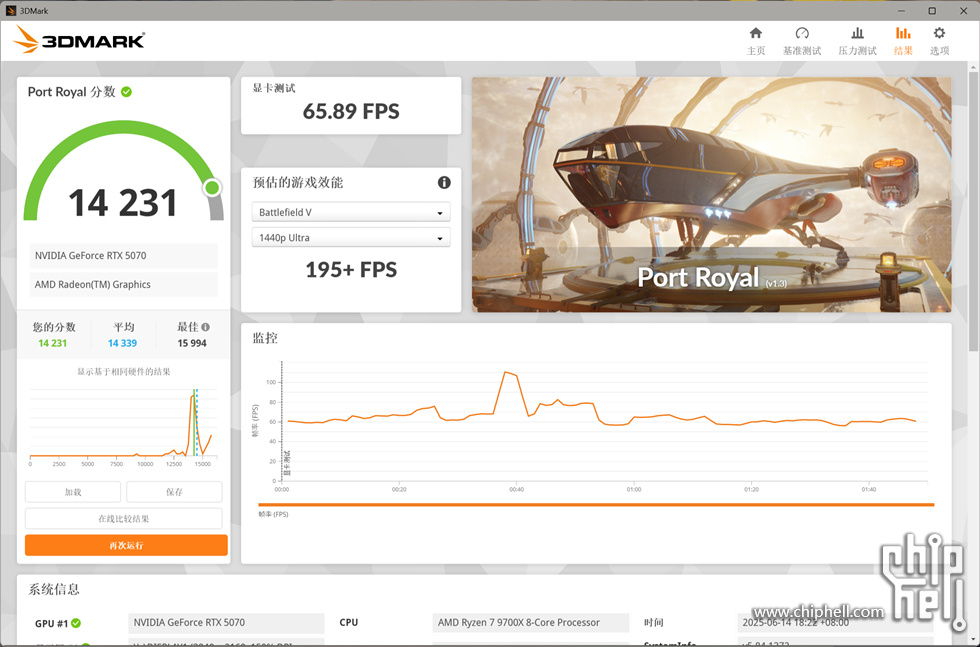Image resolution: width=980 pixels, height=647 pixels.
Task: Click the 预估的游戏效能 heading
Action: coord(298,183)
